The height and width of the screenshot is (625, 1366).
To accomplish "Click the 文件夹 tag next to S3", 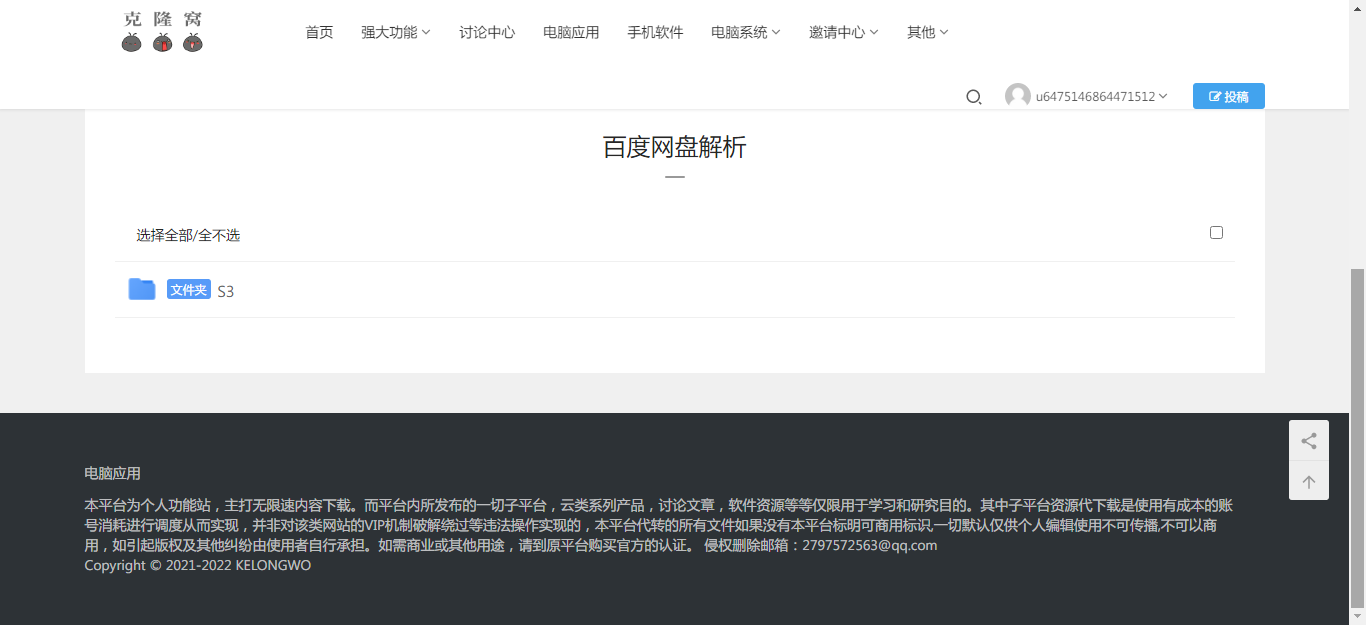I will coord(189,290).
